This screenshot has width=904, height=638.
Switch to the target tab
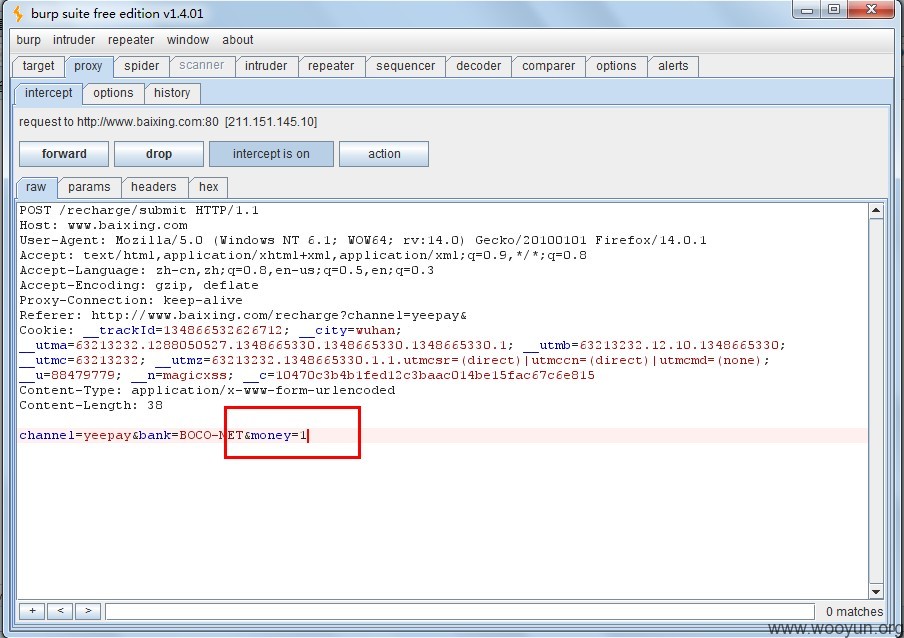[38, 66]
